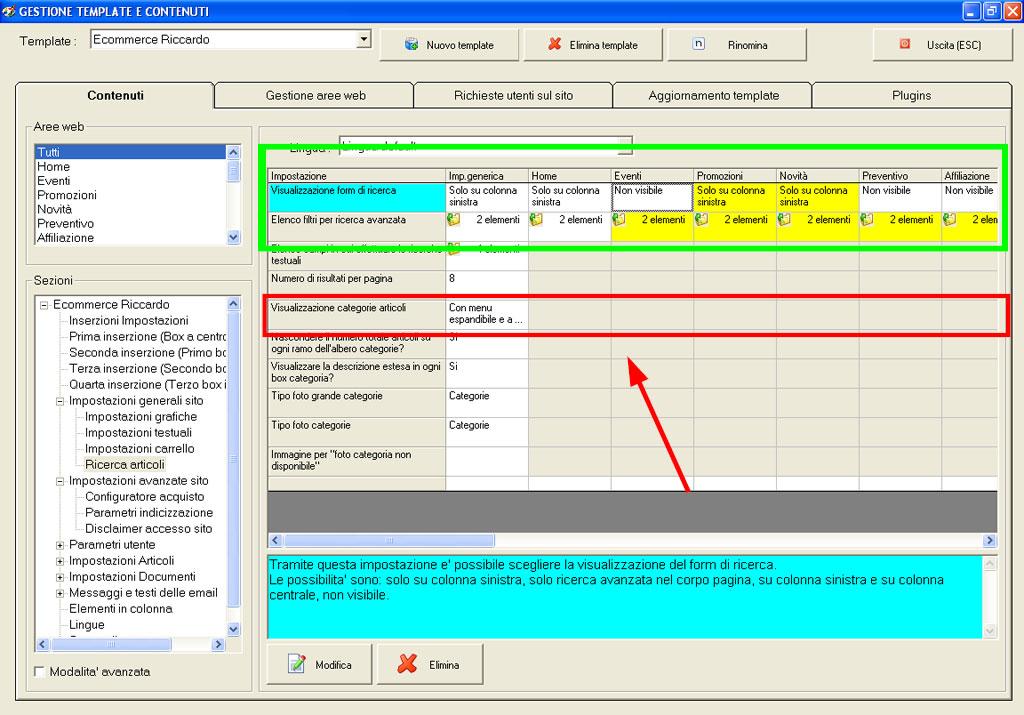Open Richieste utenti sul sito tab
1024x715 pixels.
coord(513,95)
